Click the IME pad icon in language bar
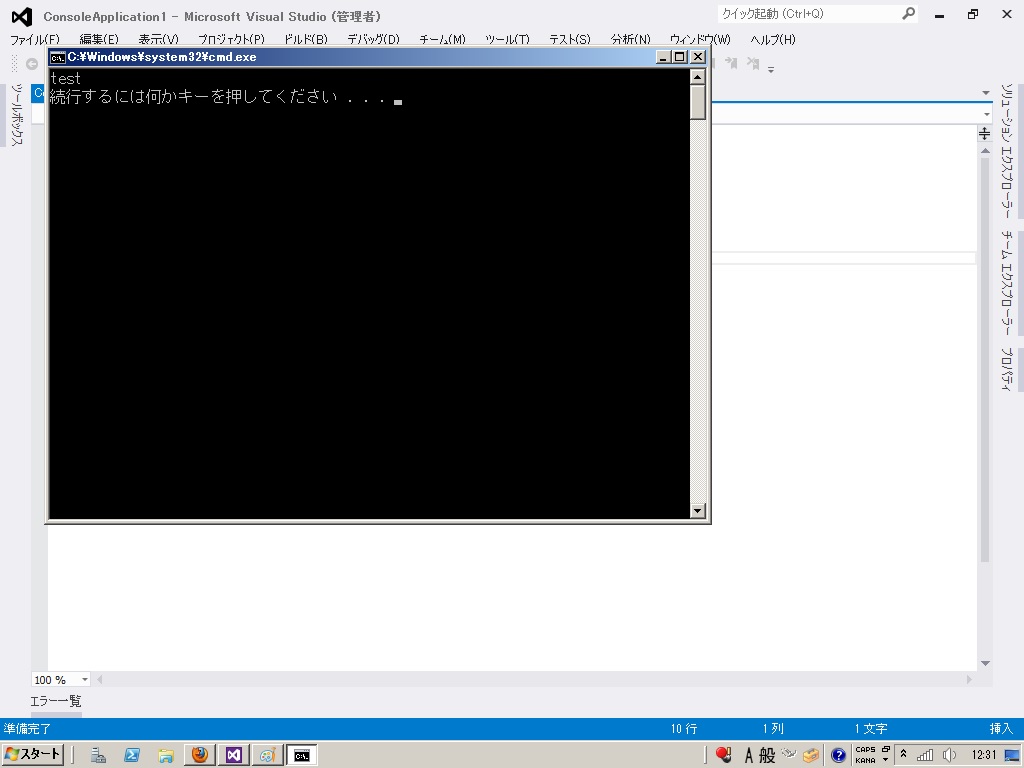The width and height of the screenshot is (1024, 768). 790,754
